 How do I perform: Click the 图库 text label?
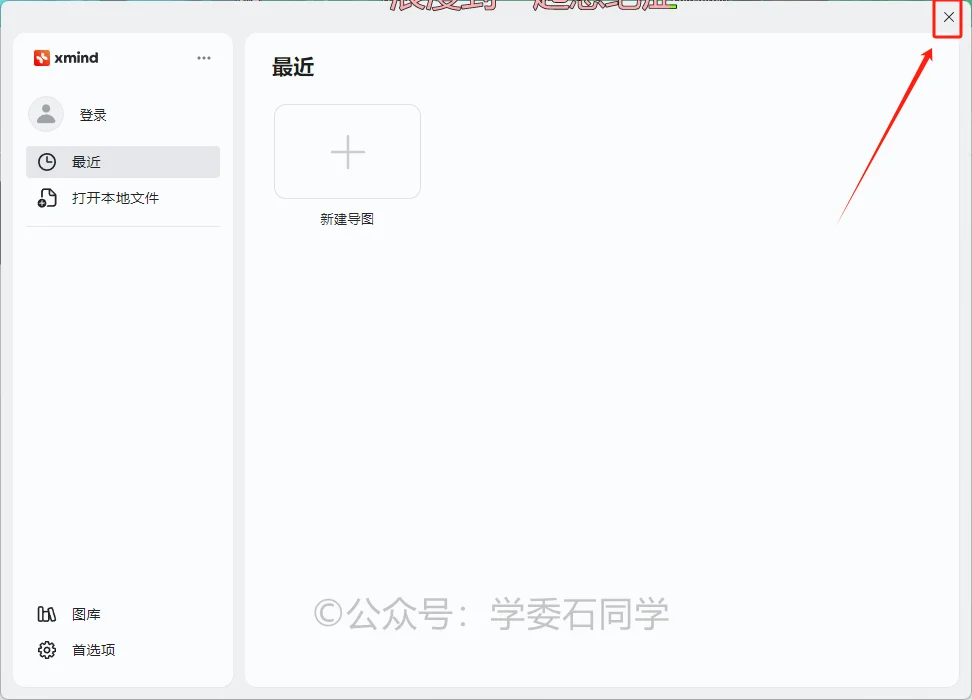[86, 614]
